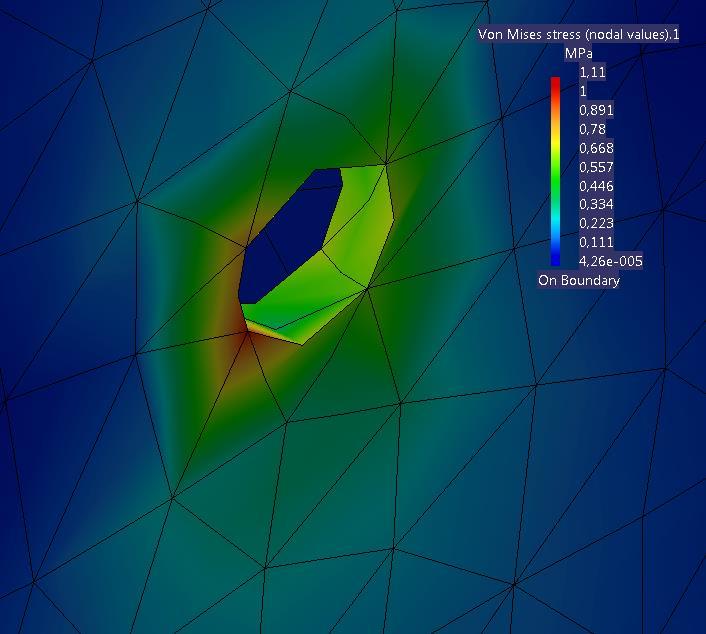Click the legend value 0,557
Screen dimensions: 706x634
click(x=596, y=167)
